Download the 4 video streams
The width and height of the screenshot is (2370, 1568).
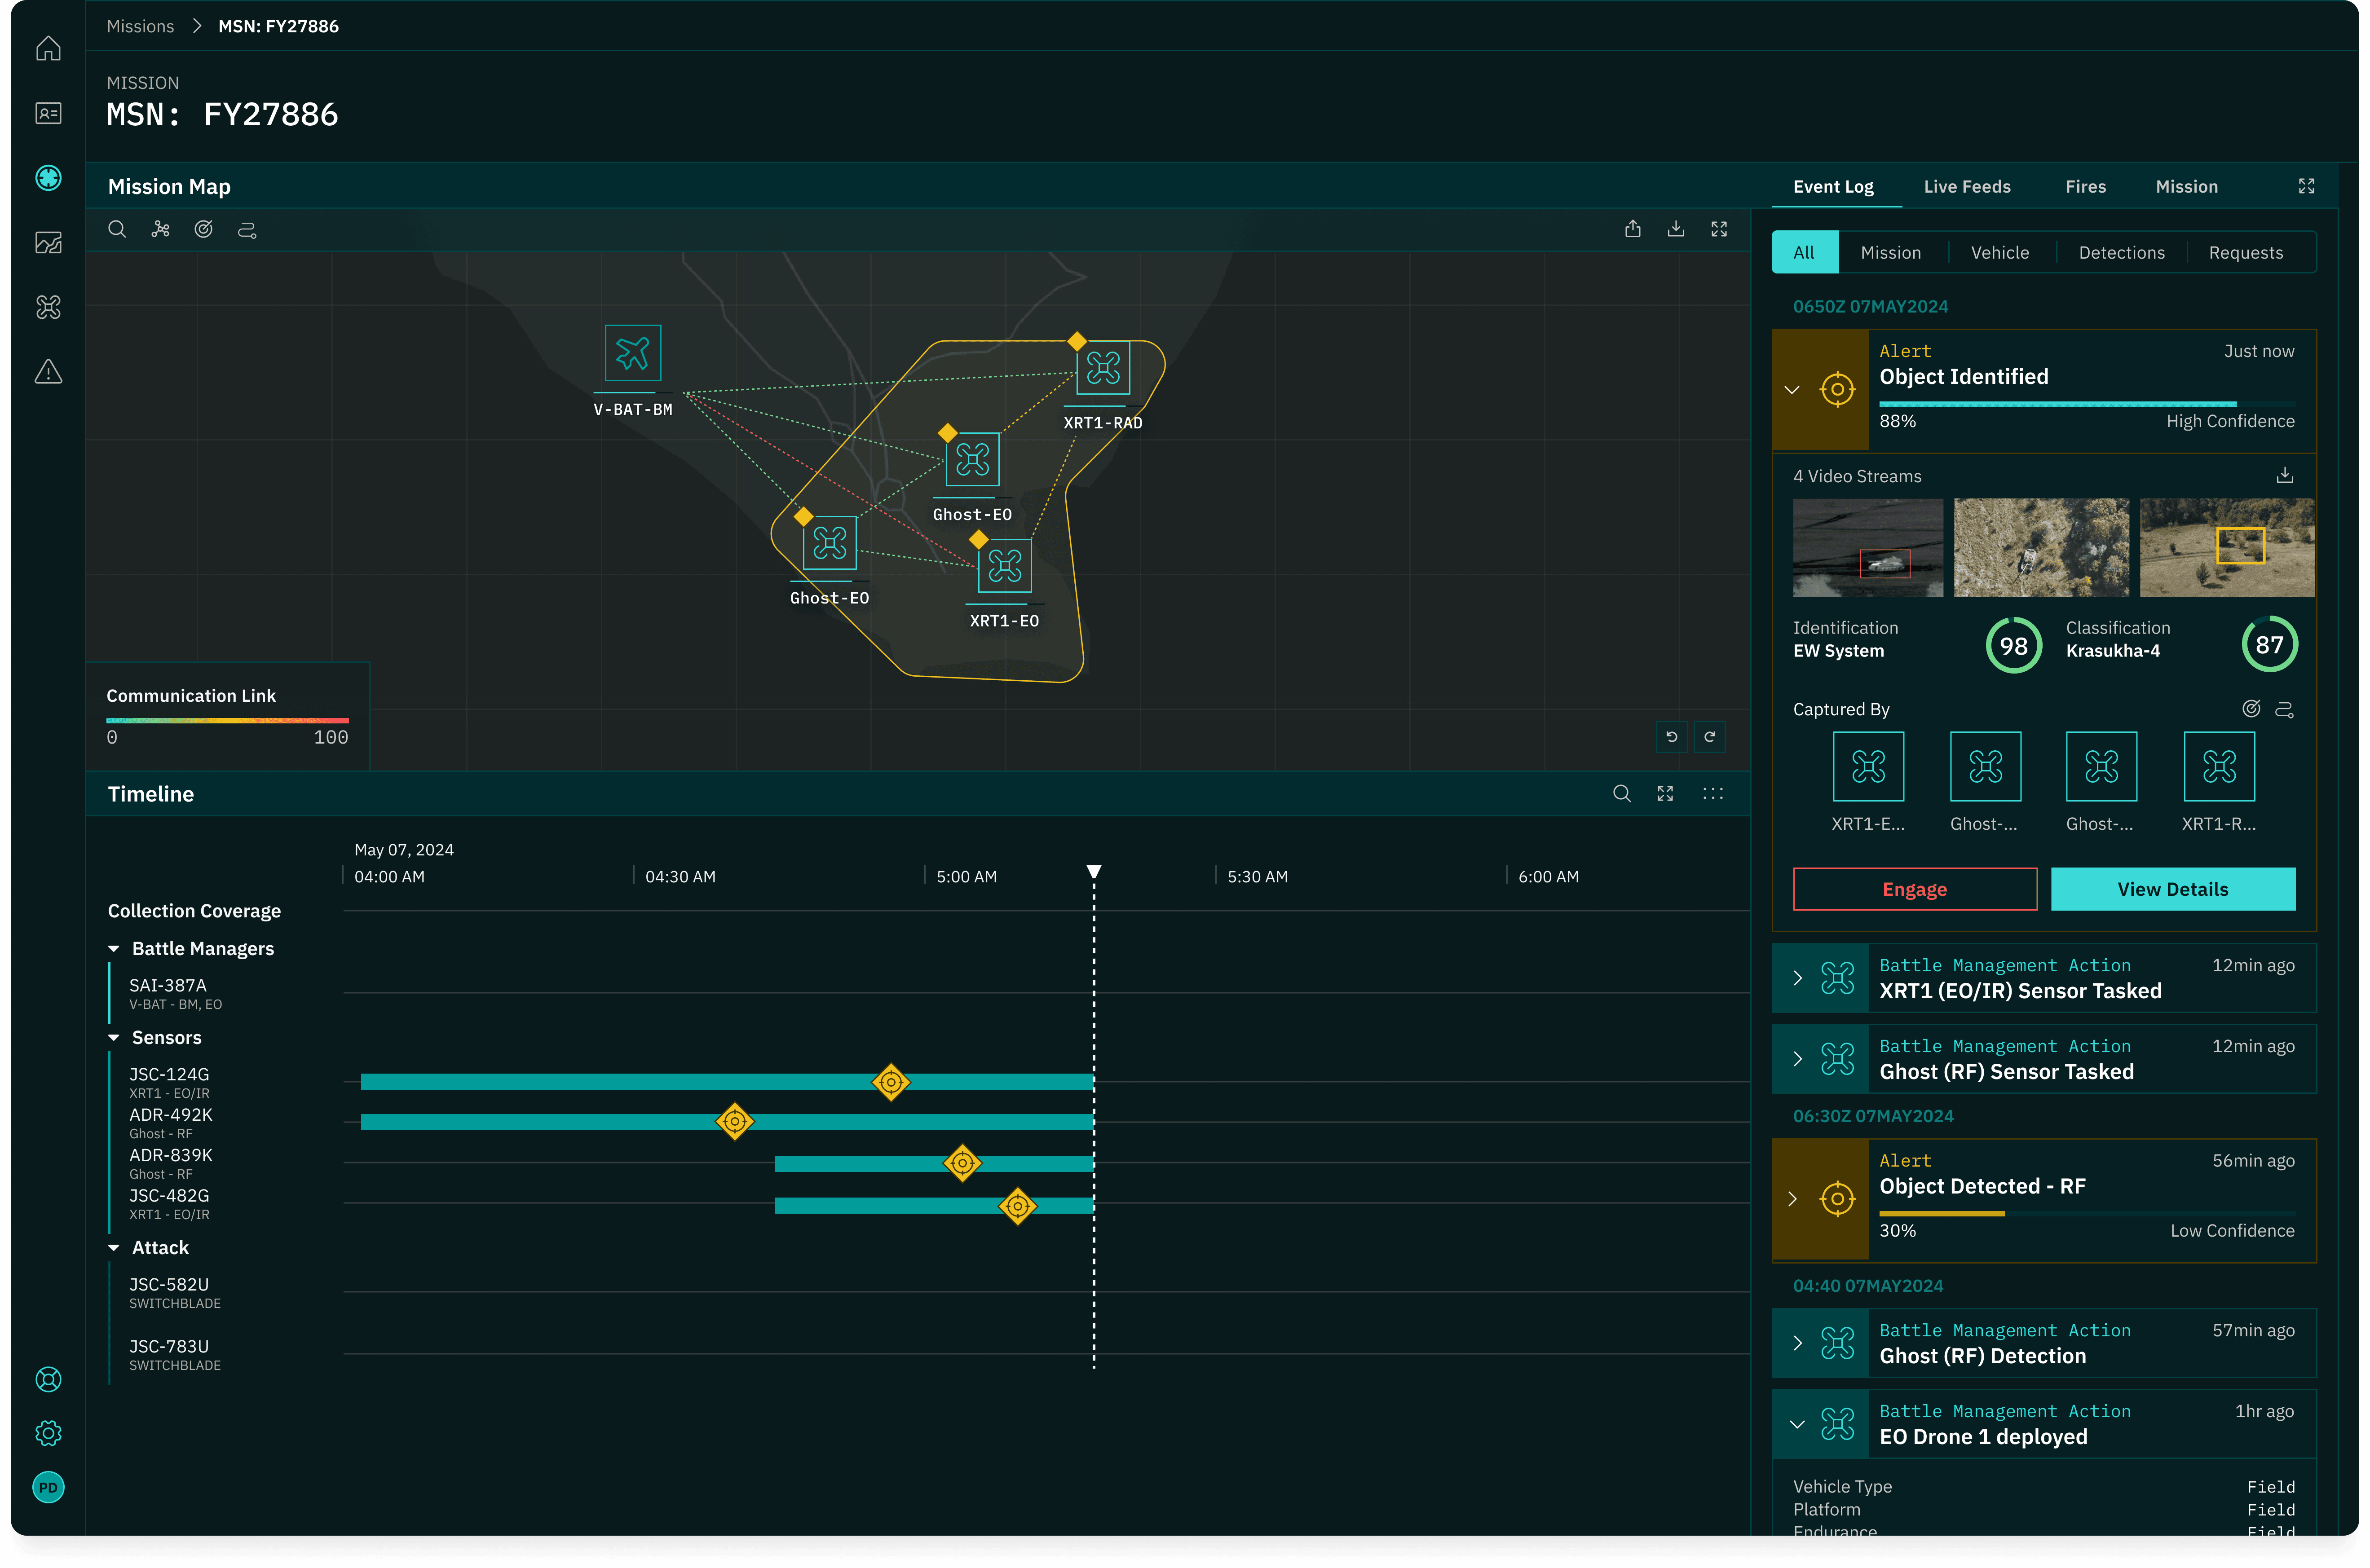2285,476
